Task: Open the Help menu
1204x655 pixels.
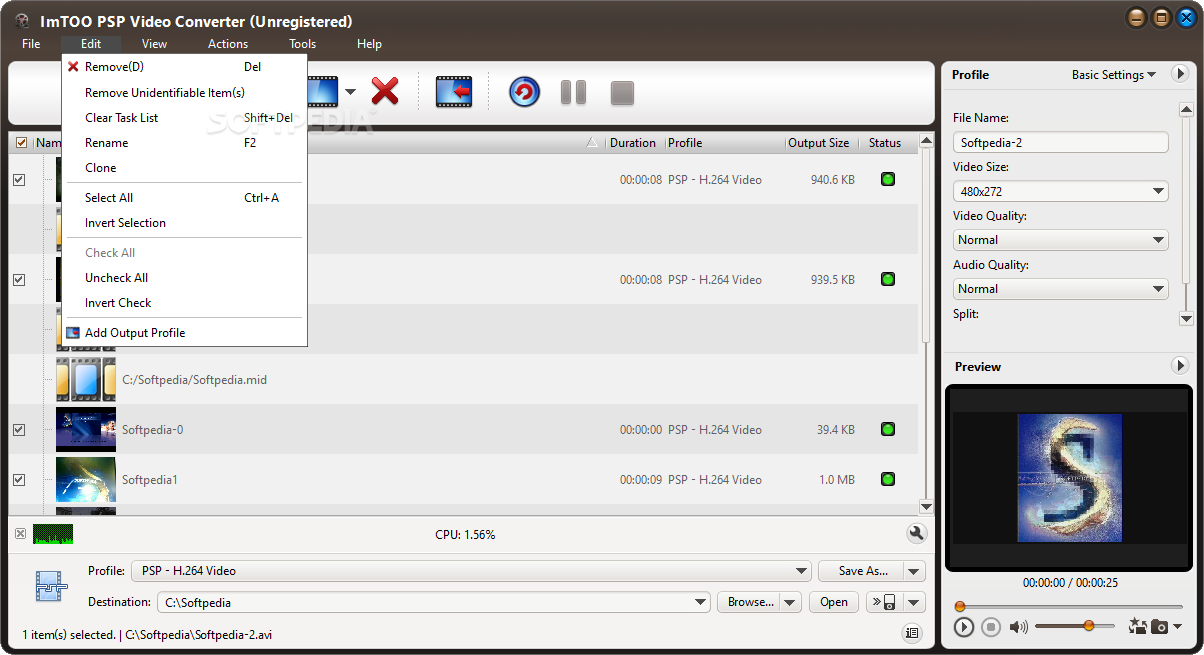Action: 369,44
